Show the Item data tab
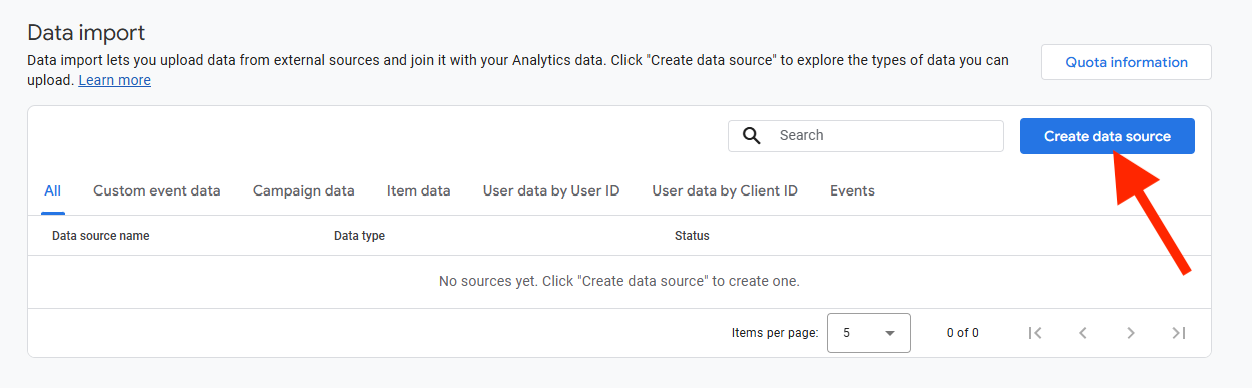This screenshot has width=1252, height=388. (x=419, y=190)
